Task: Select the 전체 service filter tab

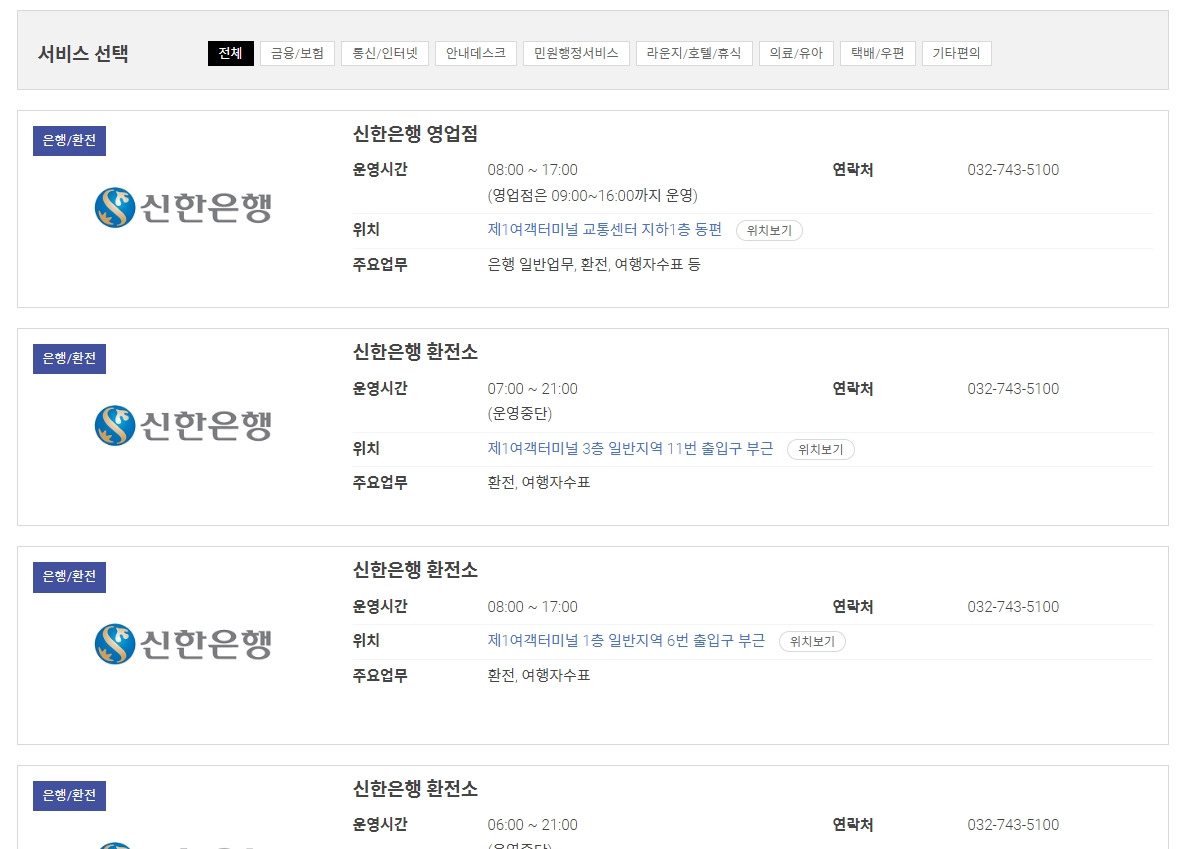Action: coord(231,53)
